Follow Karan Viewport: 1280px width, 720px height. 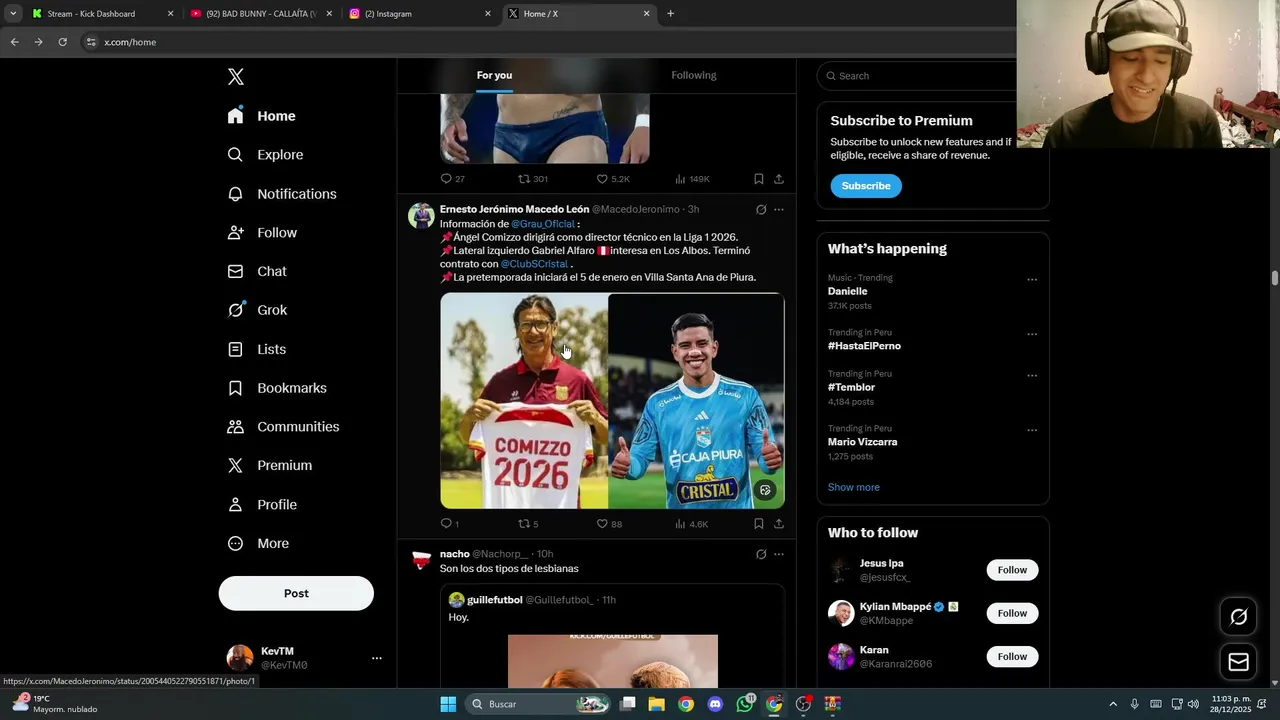[x=1012, y=656]
